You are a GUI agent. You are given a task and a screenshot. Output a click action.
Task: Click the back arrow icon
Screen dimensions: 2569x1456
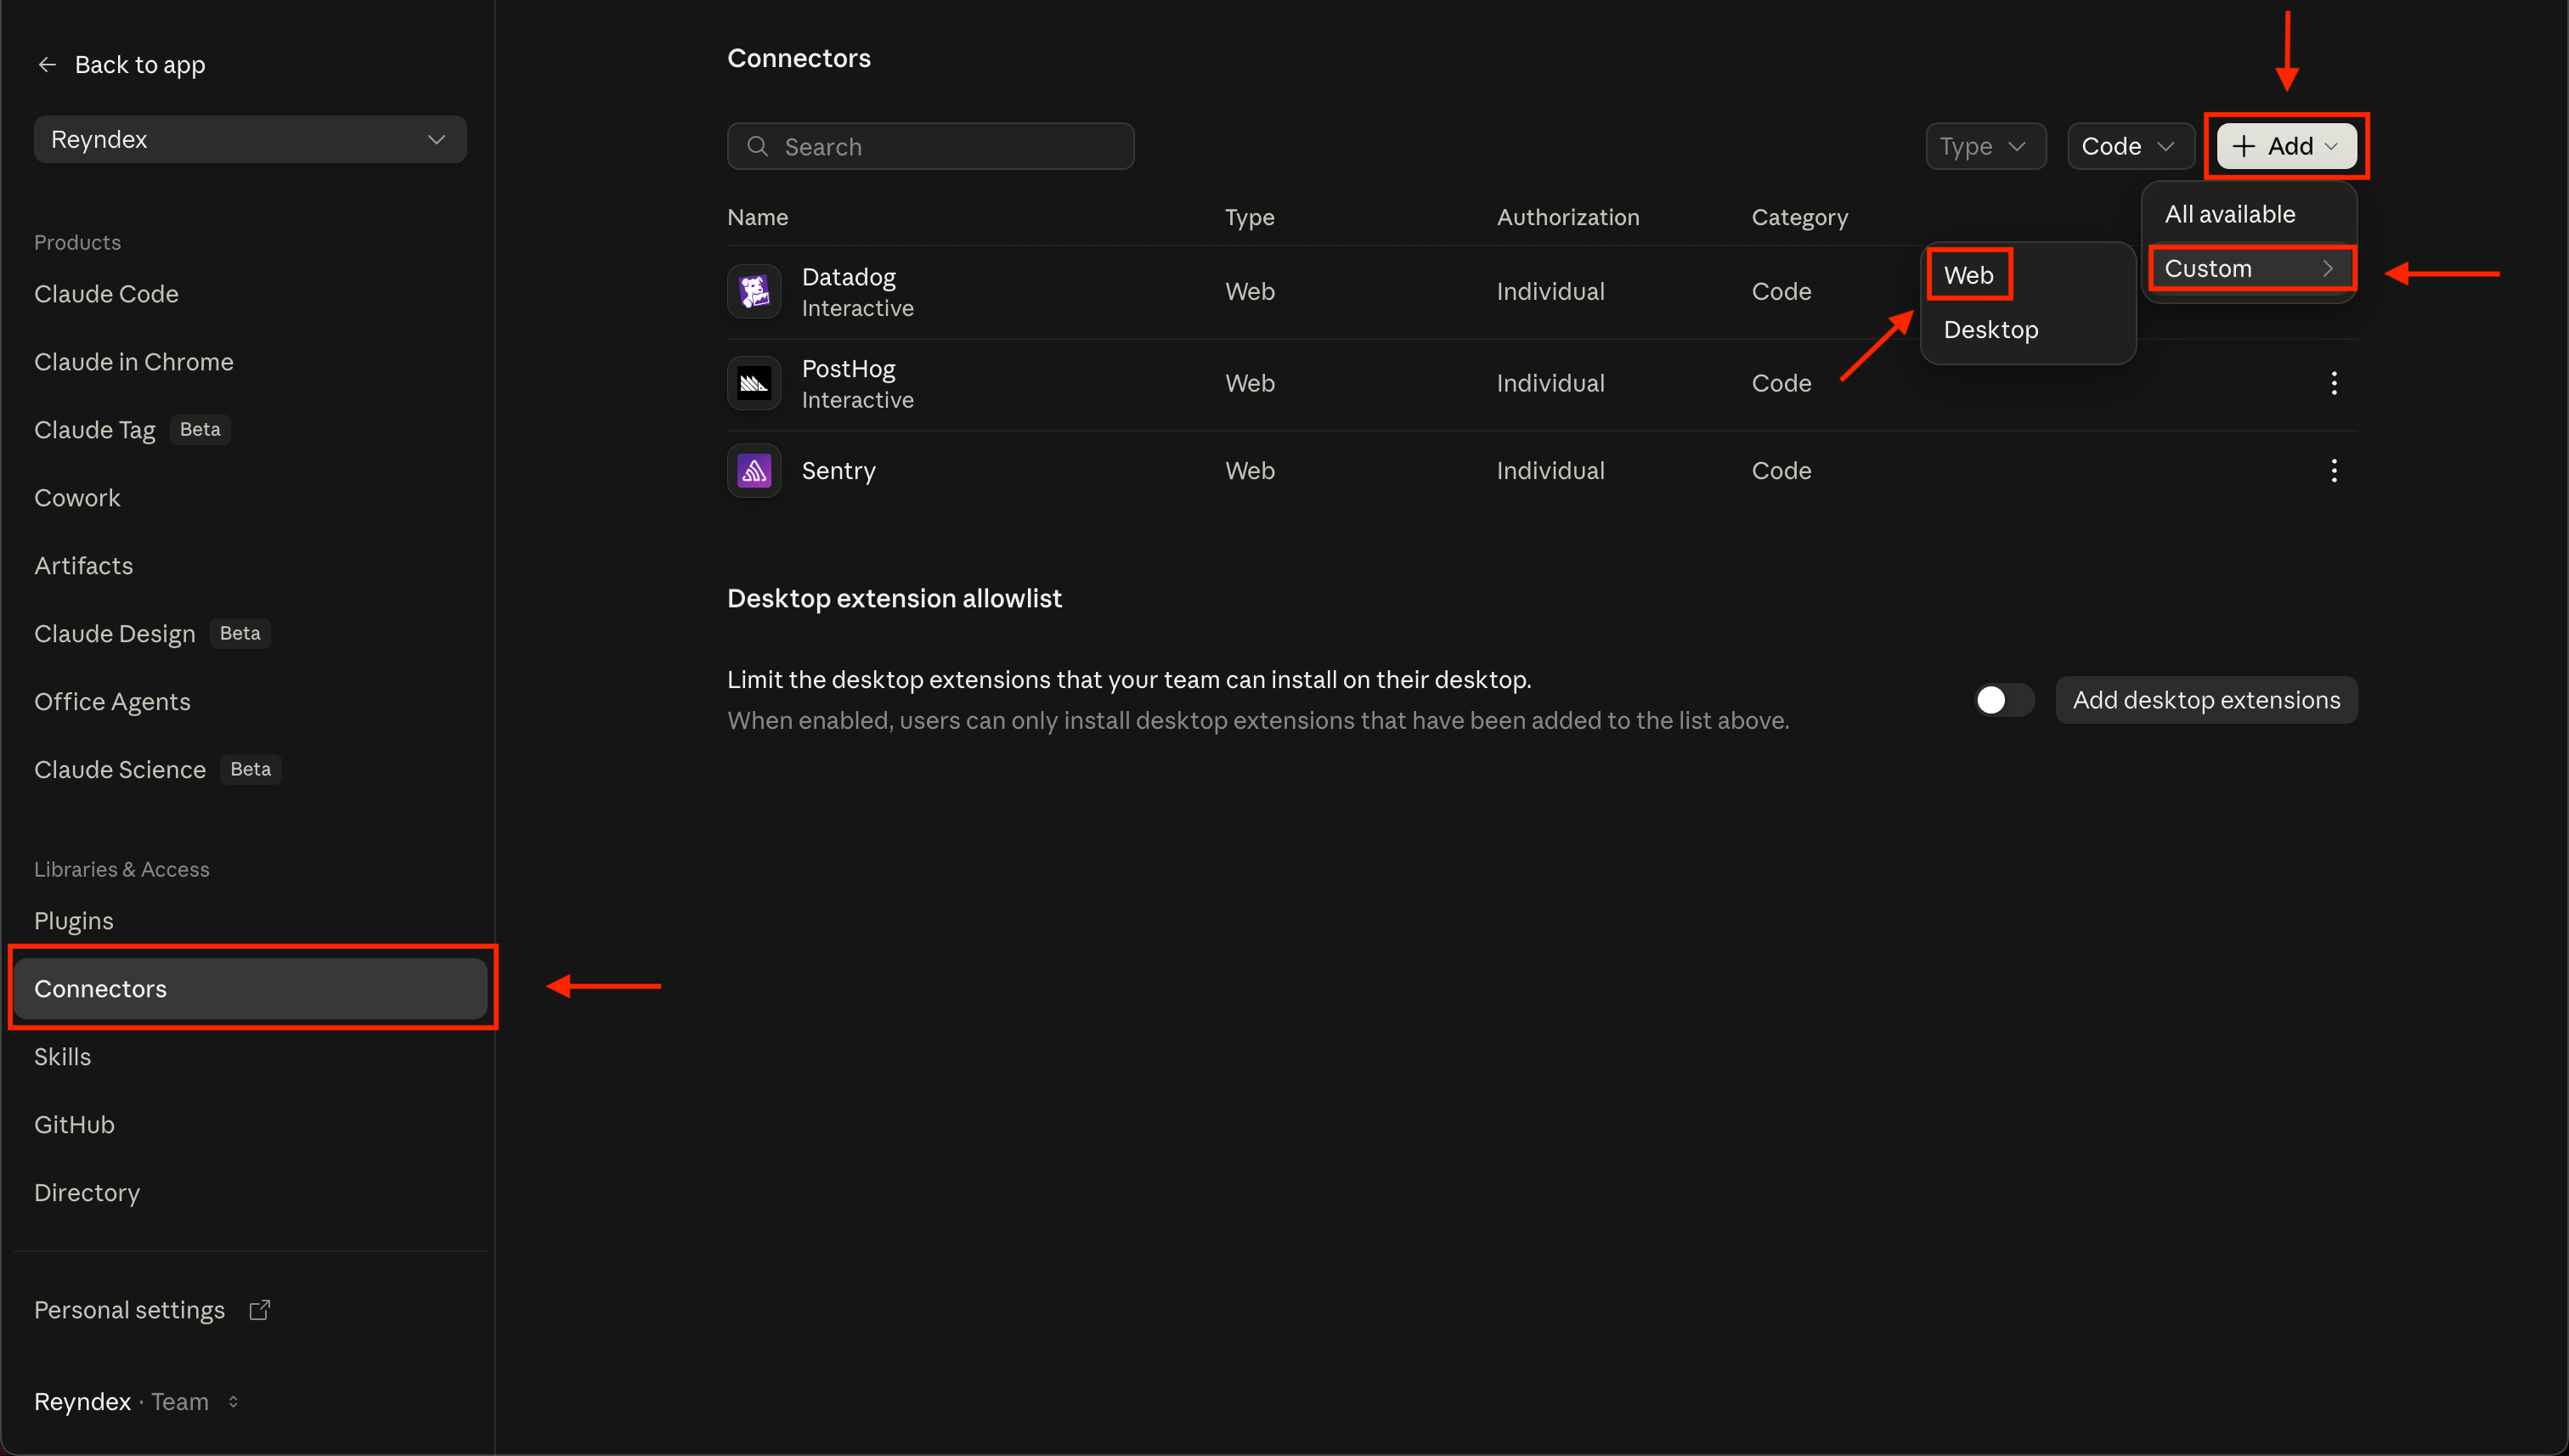[x=46, y=65]
